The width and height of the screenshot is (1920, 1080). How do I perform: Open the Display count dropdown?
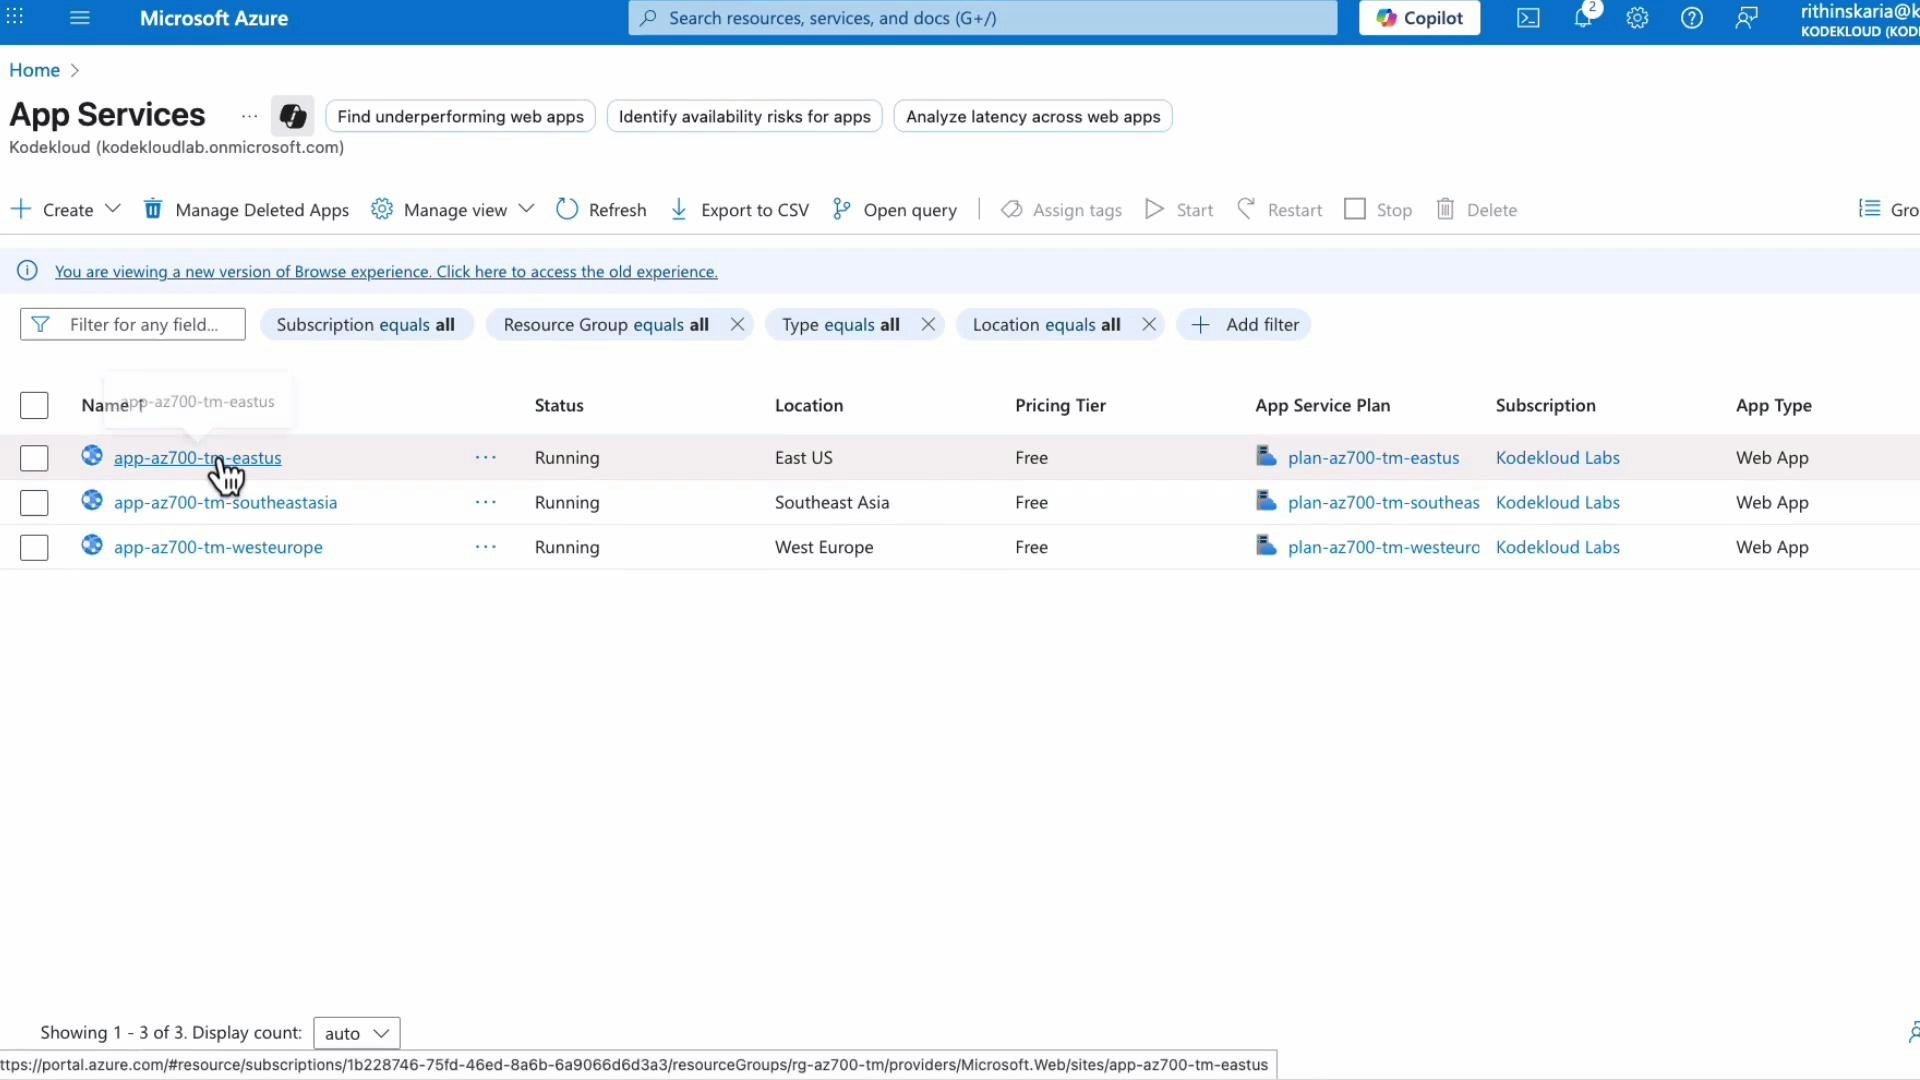(x=356, y=1032)
